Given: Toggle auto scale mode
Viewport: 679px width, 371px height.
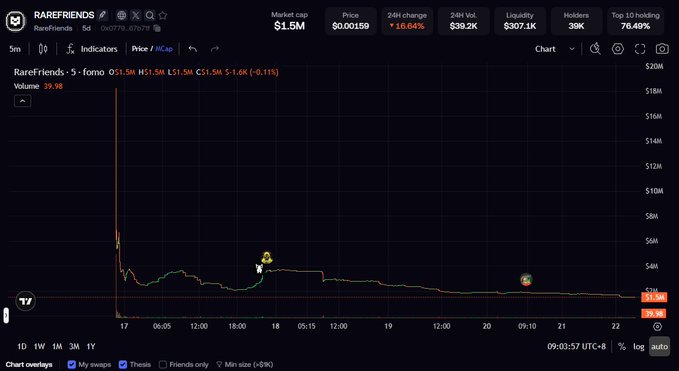Looking at the screenshot, I should tap(660, 346).
